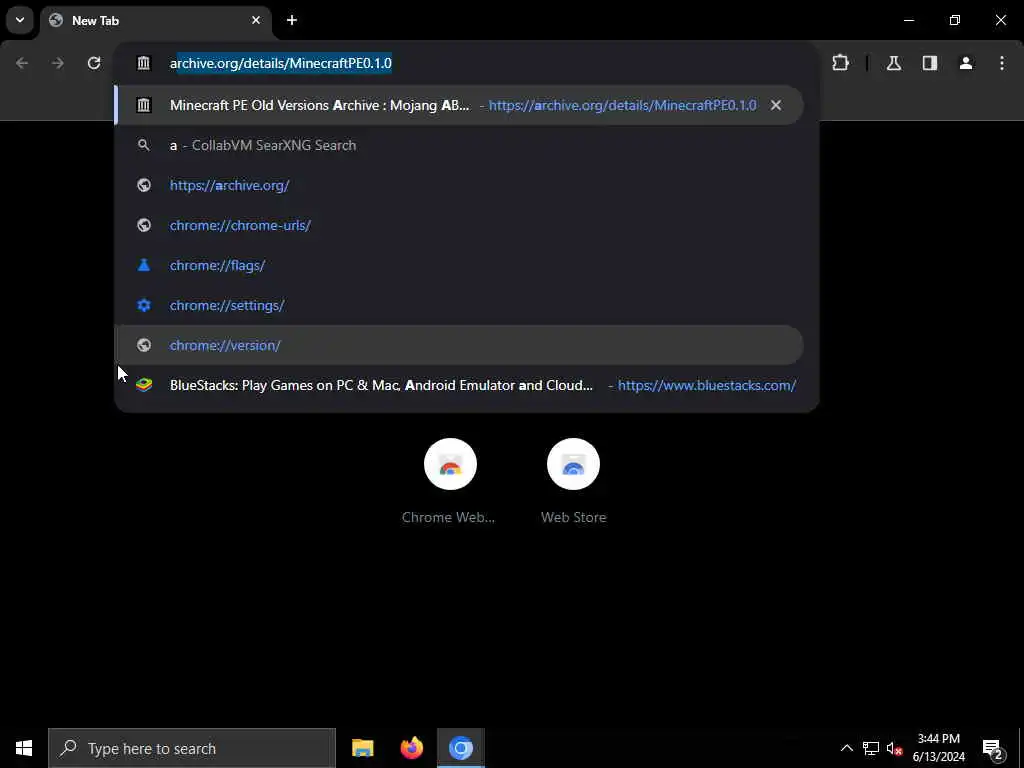The width and height of the screenshot is (1024, 768).
Task: Click the globe icon beside chrome://version/
Action: pos(144,345)
